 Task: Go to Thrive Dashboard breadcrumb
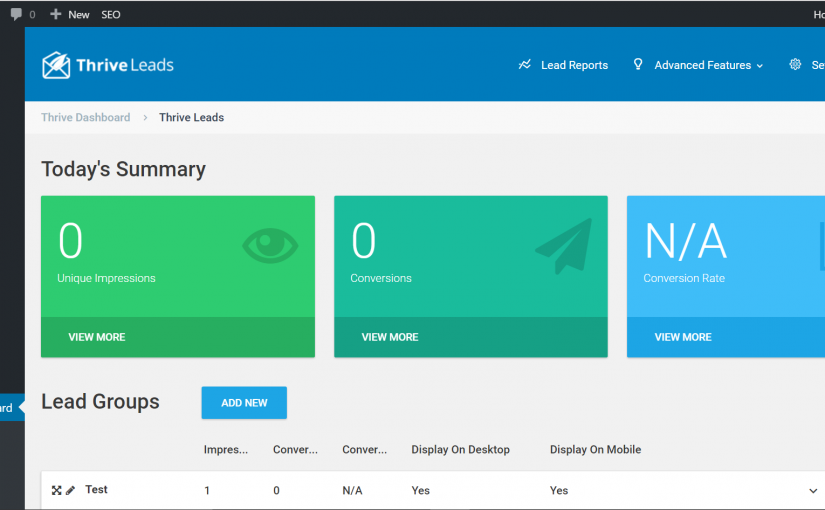[x=86, y=117]
